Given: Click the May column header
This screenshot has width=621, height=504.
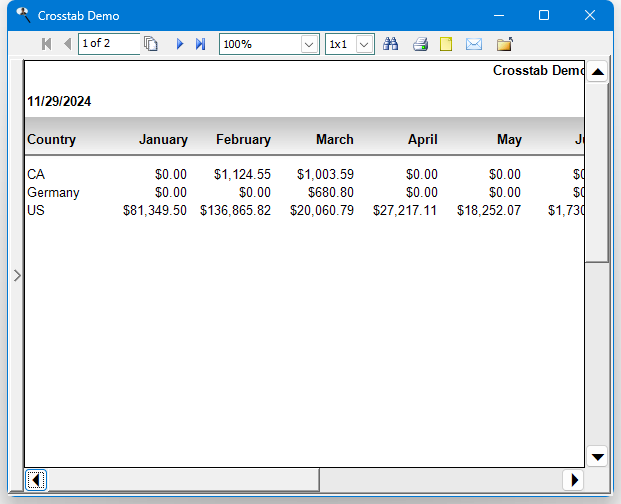Looking at the screenshot, I should point(509,139).
